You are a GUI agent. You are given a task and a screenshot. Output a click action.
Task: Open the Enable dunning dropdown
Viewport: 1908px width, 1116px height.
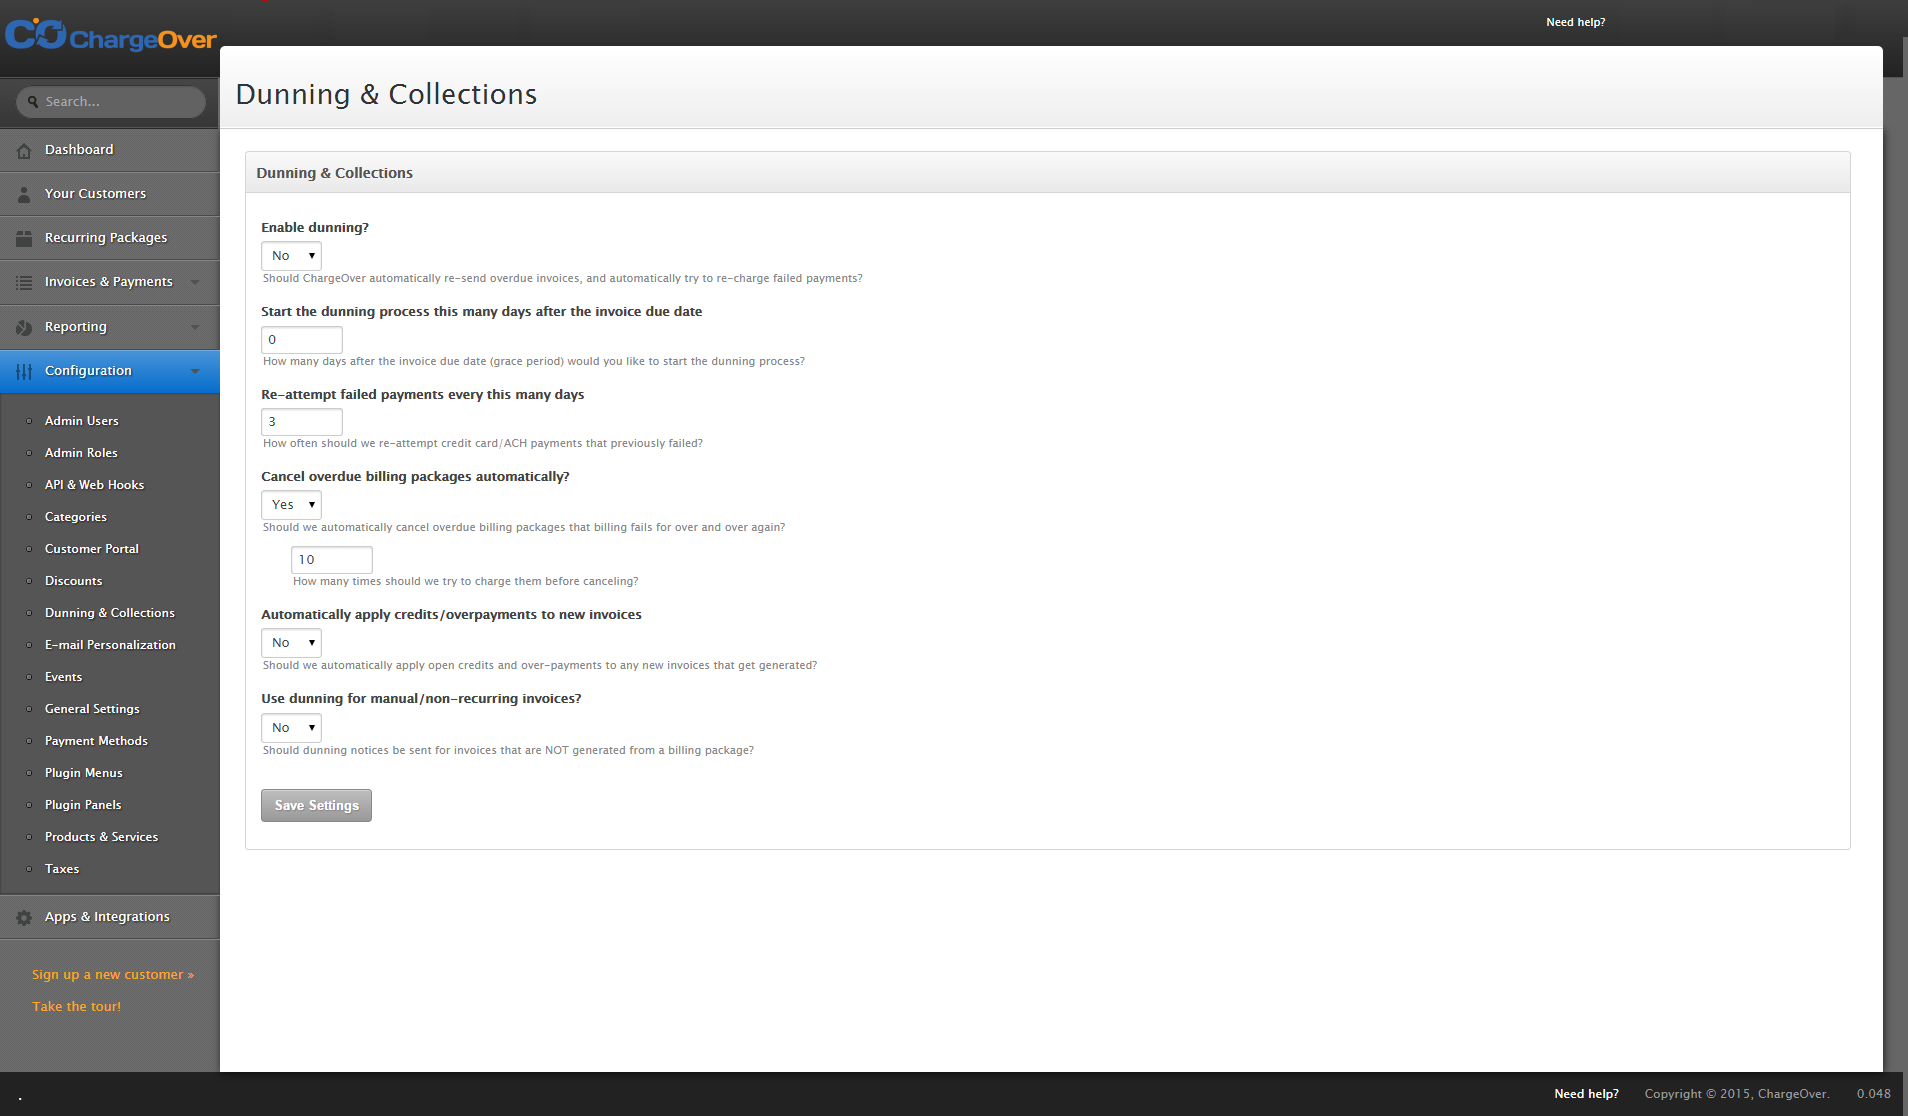[x=291, y=256]
